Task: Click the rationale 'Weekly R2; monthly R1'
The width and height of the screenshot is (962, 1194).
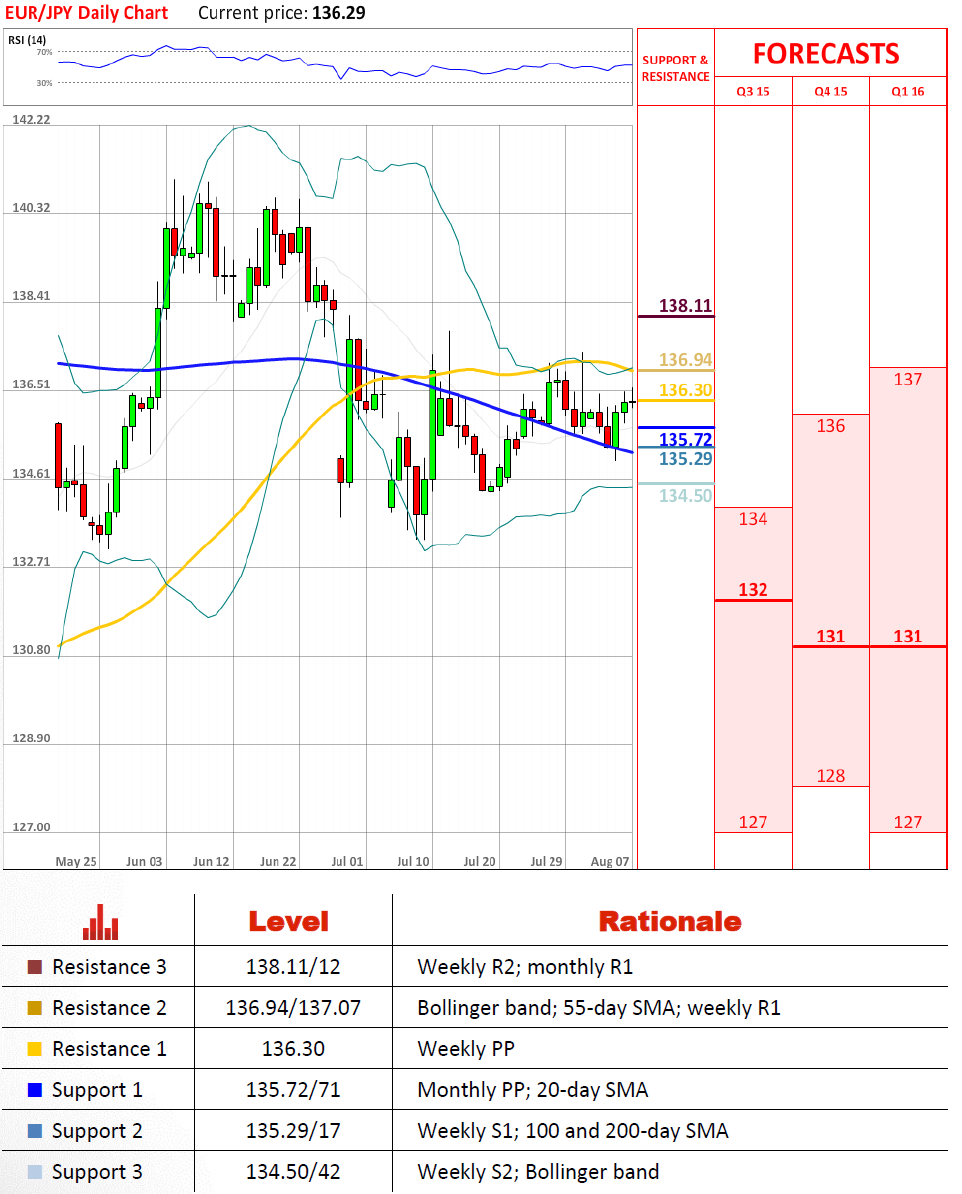Action: tap(525, 967)
